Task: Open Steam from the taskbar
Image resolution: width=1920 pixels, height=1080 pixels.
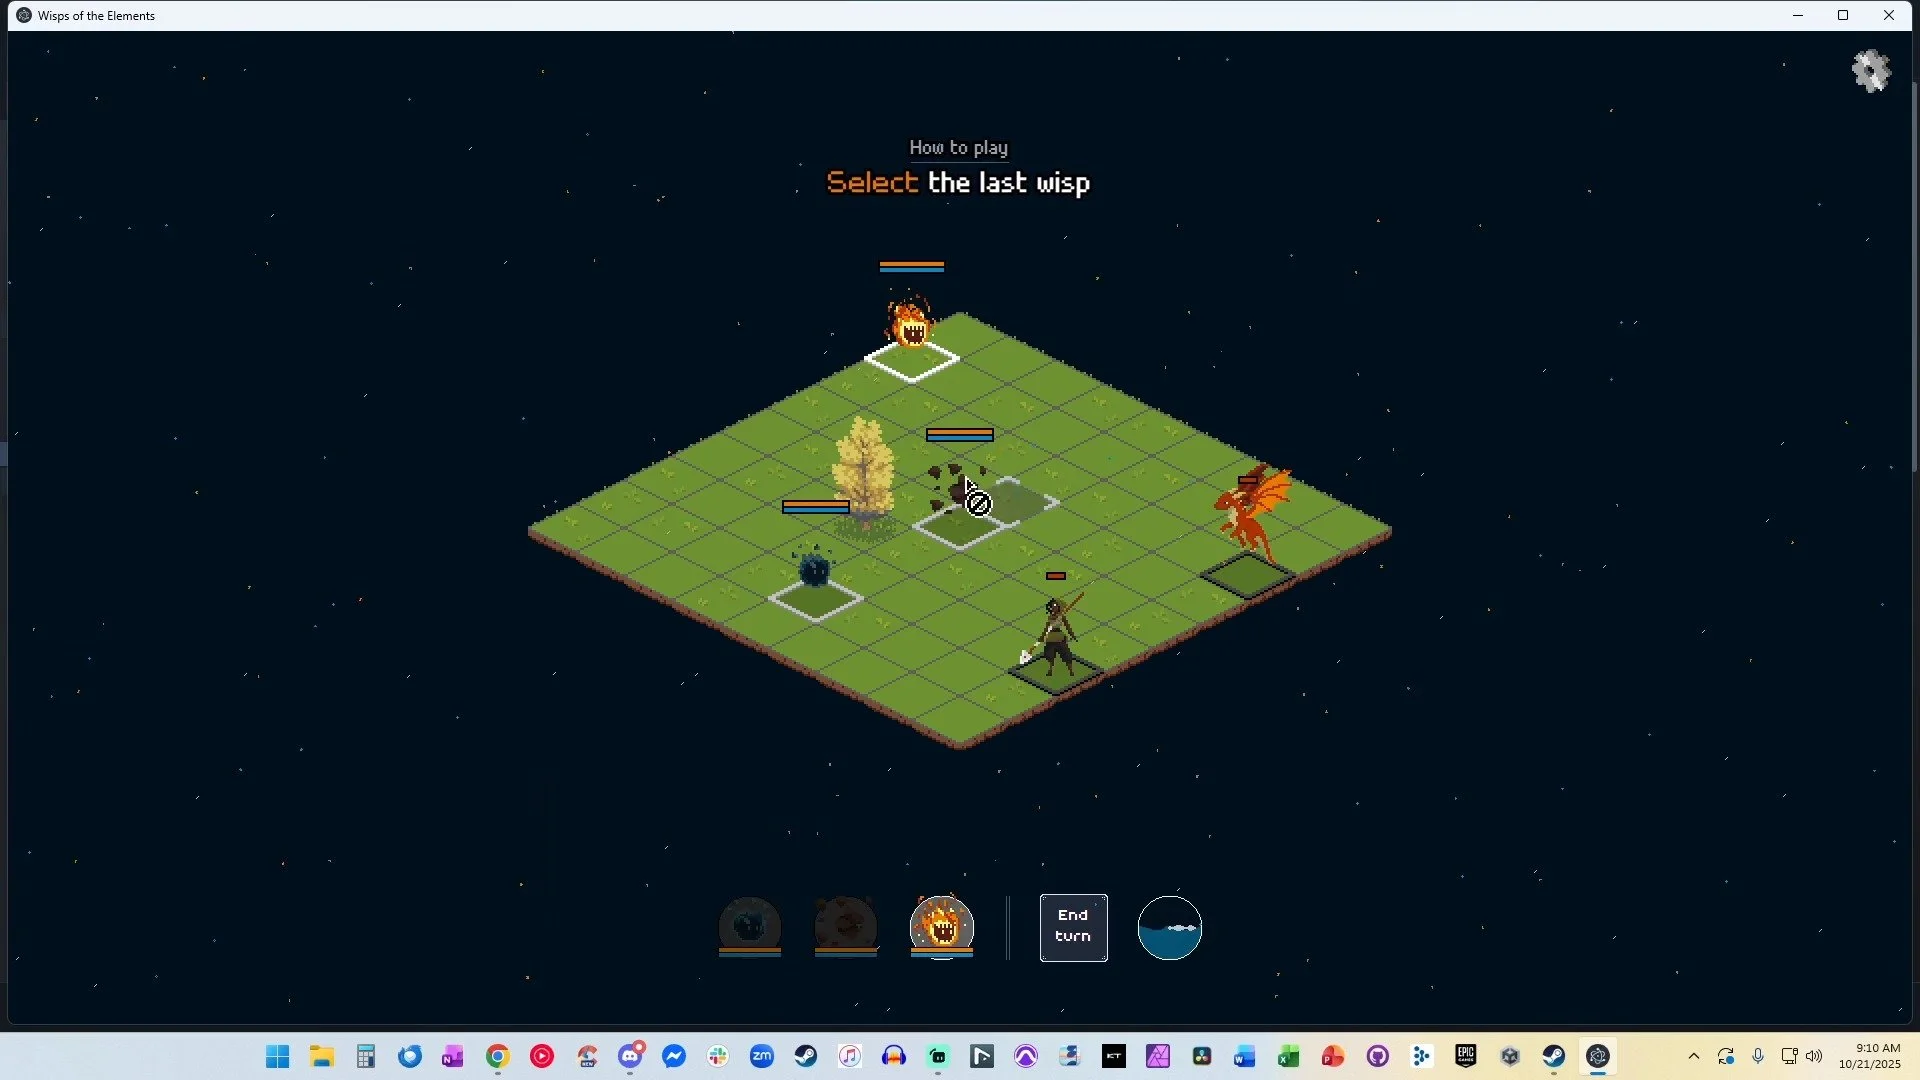Action: pyautogui.click(x=805, y=1056)
